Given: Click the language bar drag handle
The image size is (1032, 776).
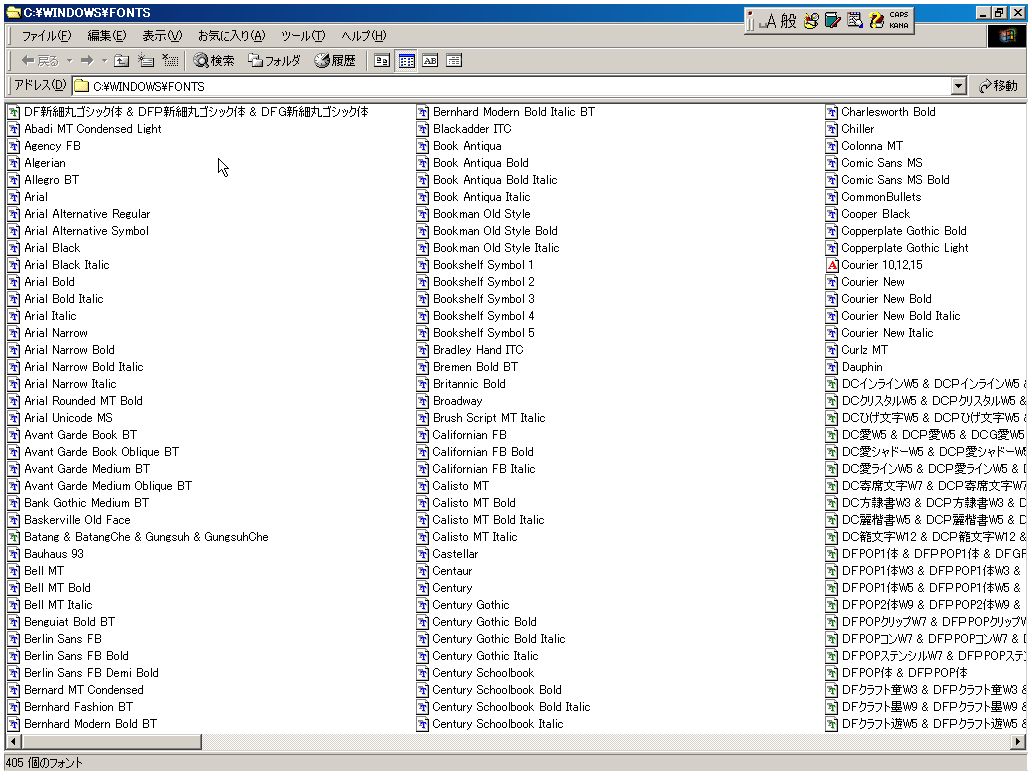Looking at the screenshot, I should click(x=750, y=20).
